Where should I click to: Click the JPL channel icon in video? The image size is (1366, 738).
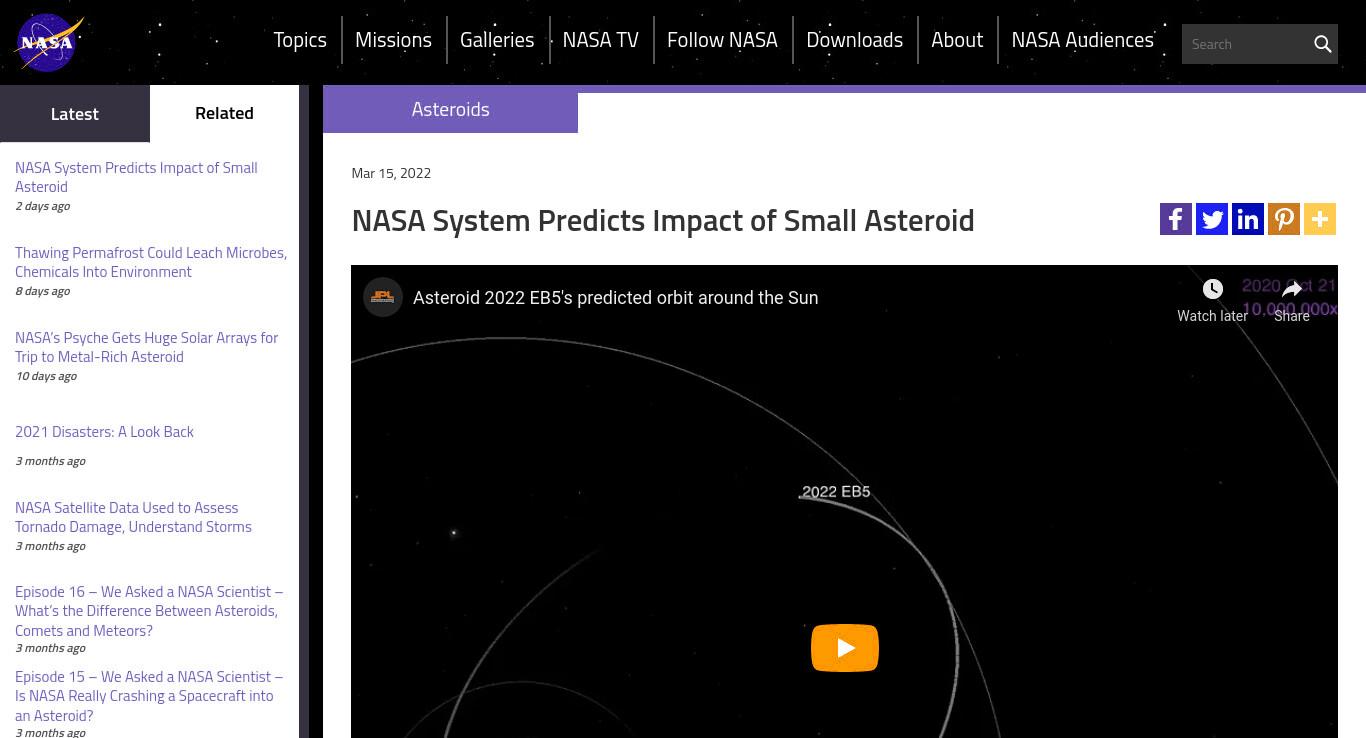click(383, 297)
